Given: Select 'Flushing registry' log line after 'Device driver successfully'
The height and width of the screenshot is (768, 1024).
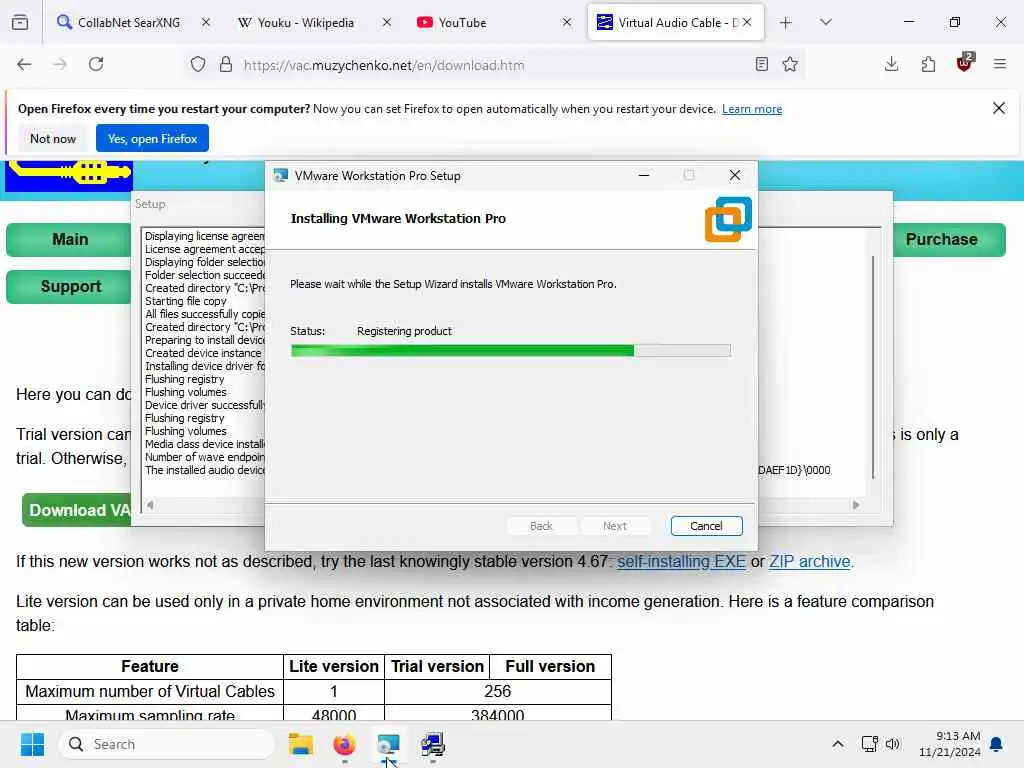Looking at the screenshot, I should pyautogui.click(x=185, y=418).
